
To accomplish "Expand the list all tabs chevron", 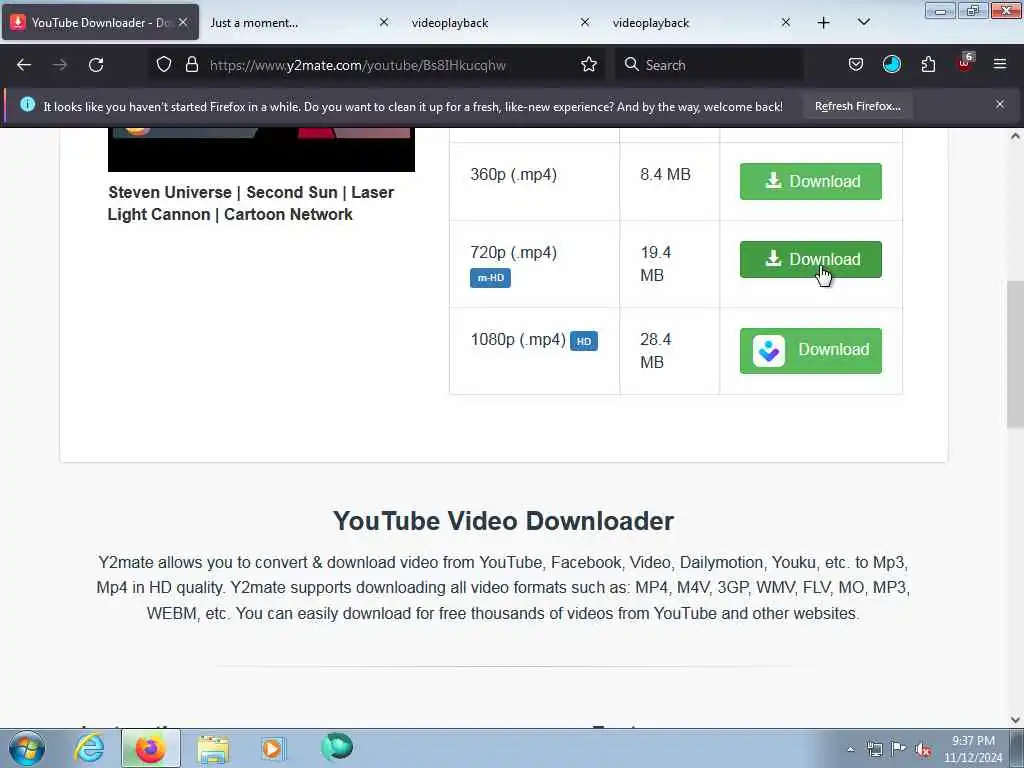I will point(863,22).
